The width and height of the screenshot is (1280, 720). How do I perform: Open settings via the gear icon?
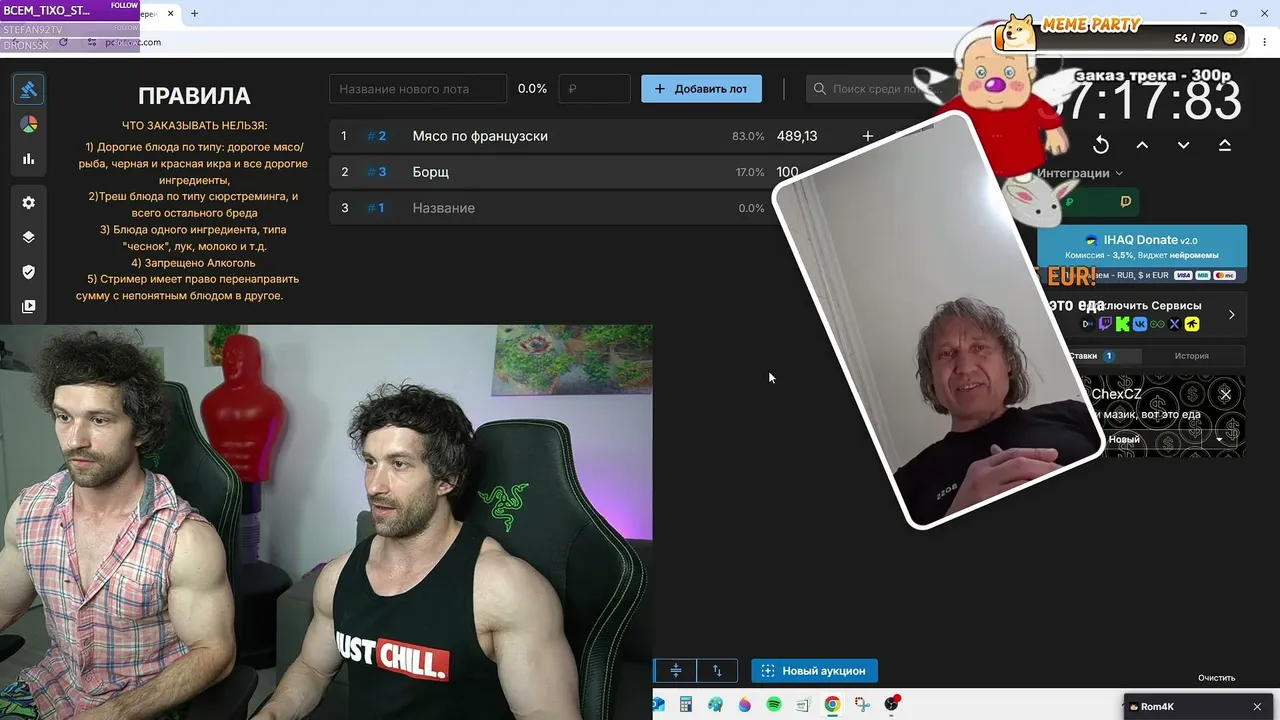click(x=29, y=202)
